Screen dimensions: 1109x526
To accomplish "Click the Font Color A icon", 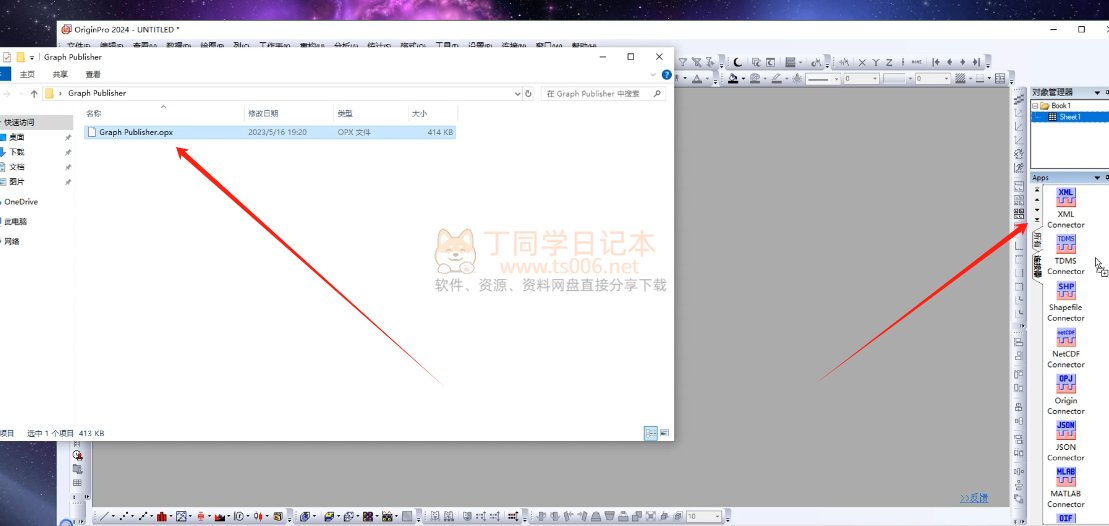I will tap(697, 78).
